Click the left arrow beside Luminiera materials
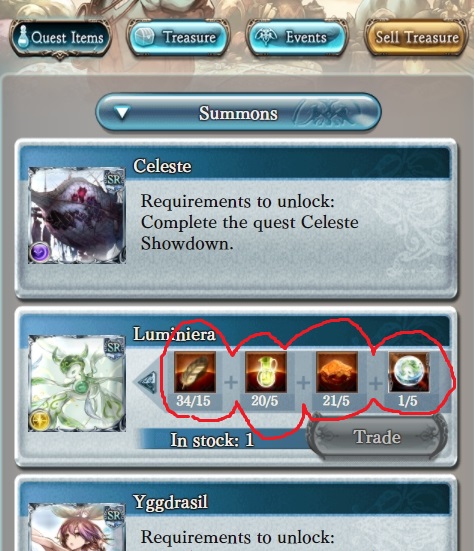 [146, 382]
